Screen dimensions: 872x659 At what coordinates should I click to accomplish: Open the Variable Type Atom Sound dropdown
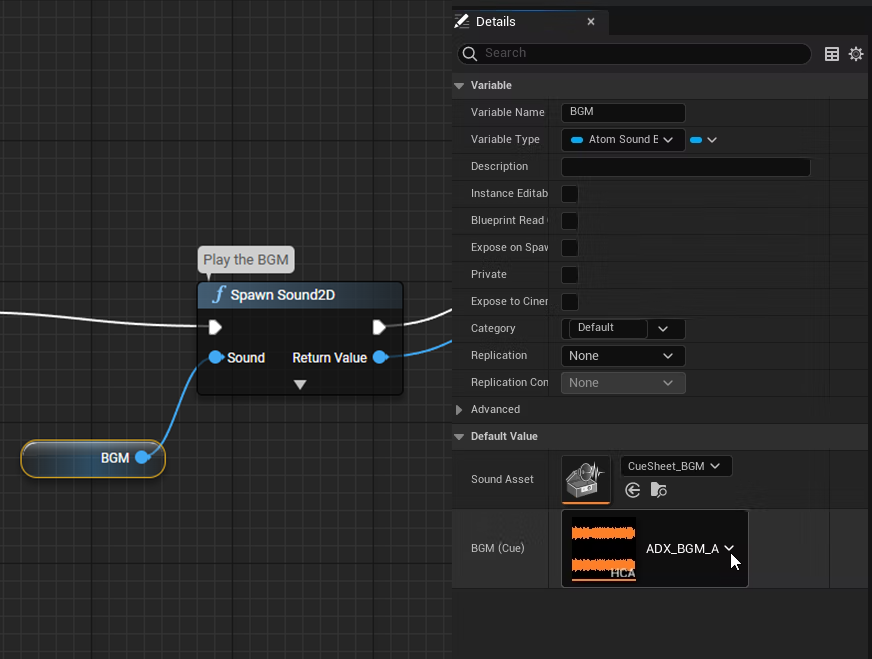[x=622, y=140]
